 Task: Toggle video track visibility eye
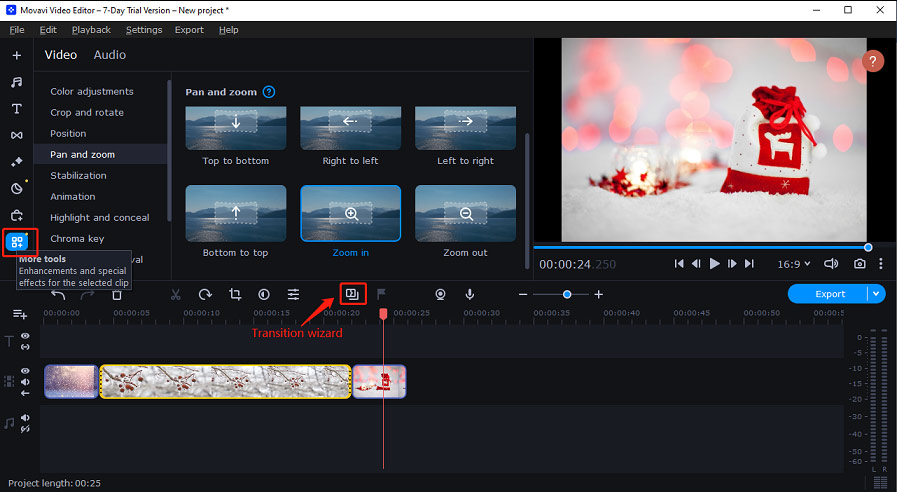coord(25,371)
